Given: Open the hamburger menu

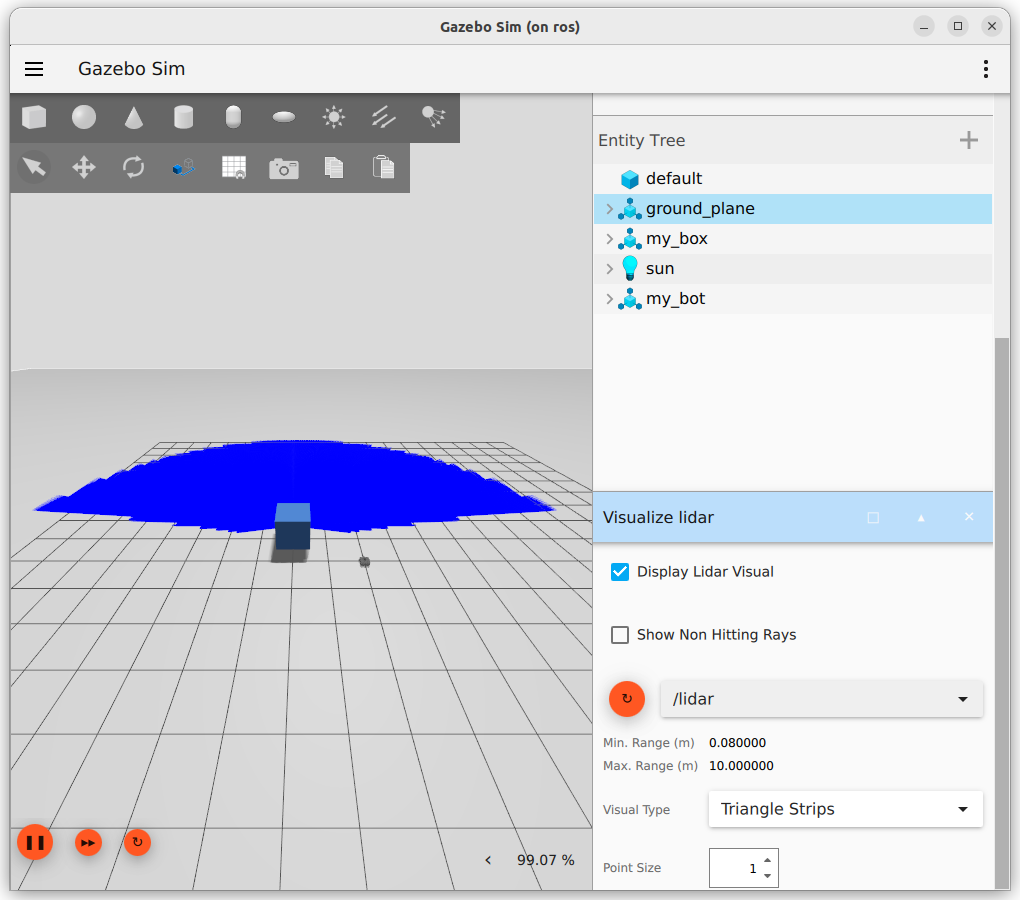Looking at the screenshot, I should pyautogui.click(x=34, y=69).
